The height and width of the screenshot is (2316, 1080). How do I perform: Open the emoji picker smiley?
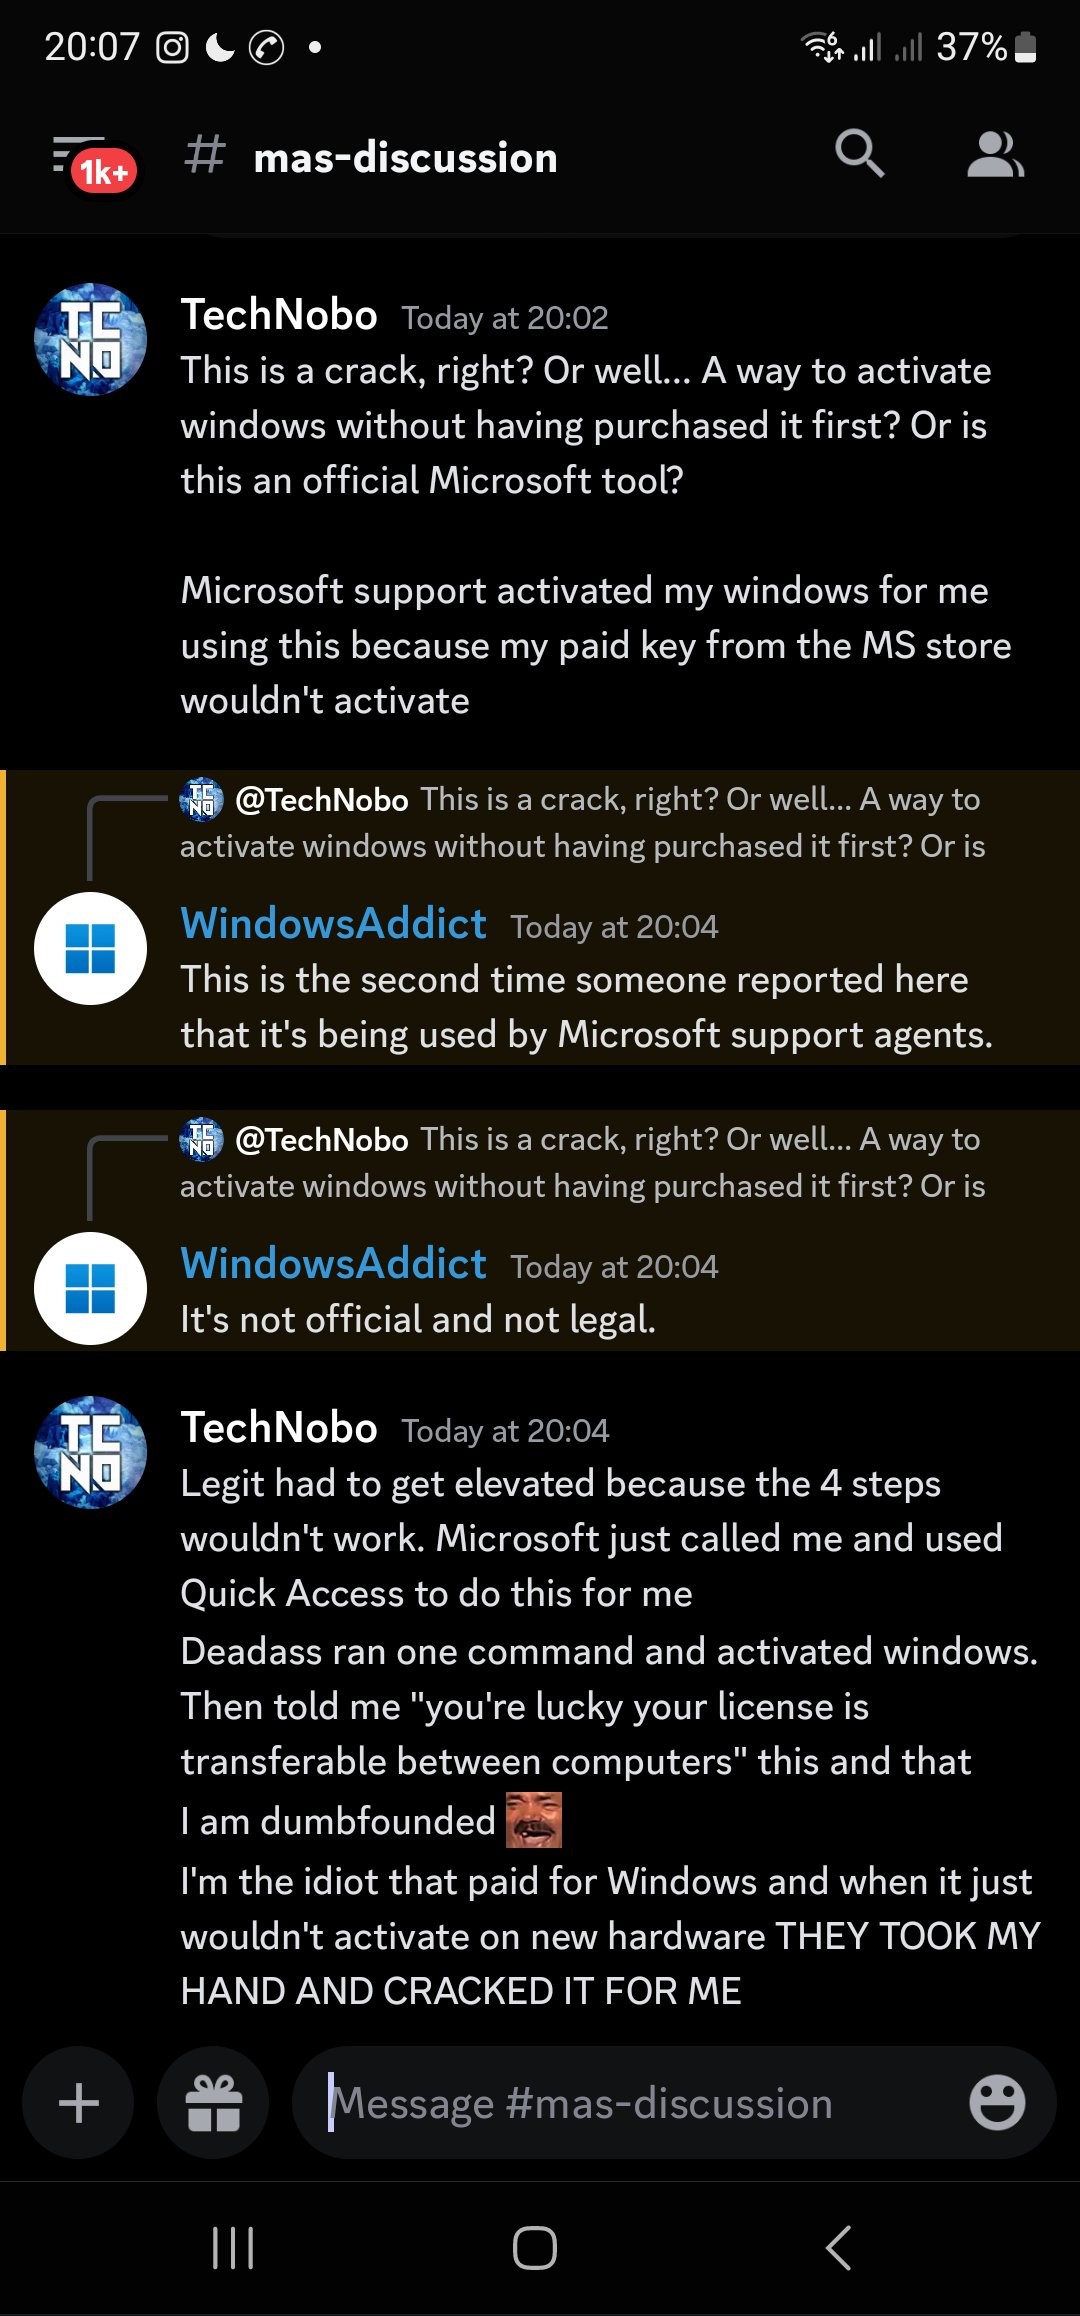(996, 2102)
